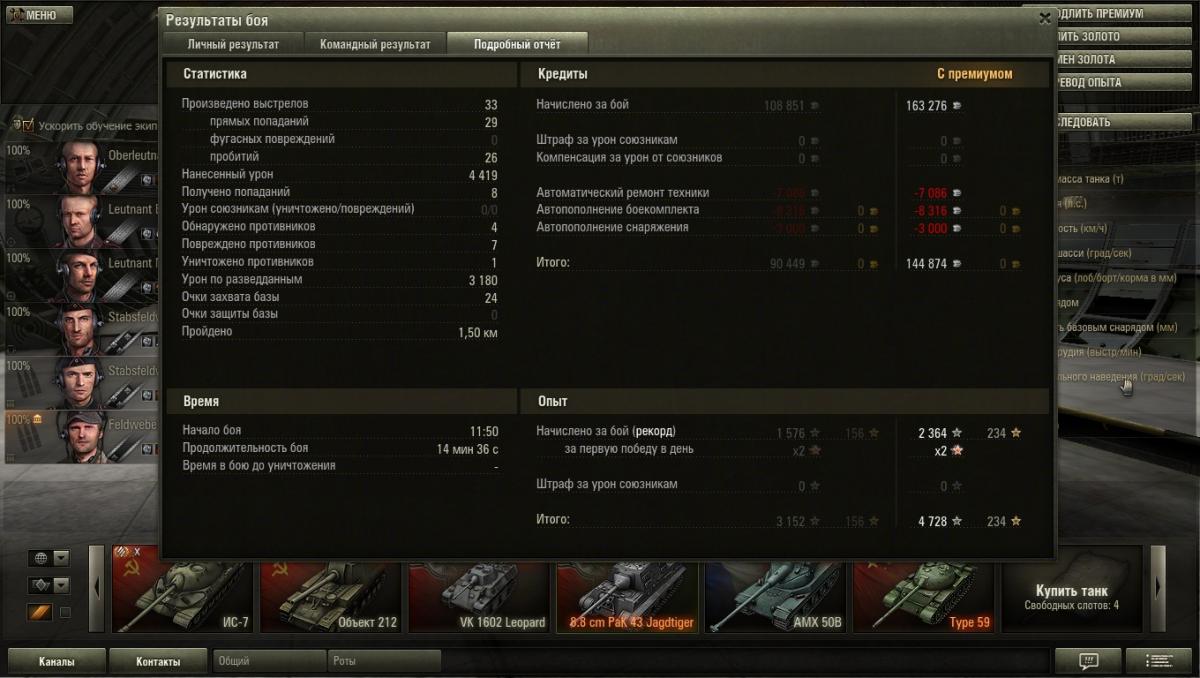
Task: Click the credits icon beside 163 276
Action: coord(957,106)
